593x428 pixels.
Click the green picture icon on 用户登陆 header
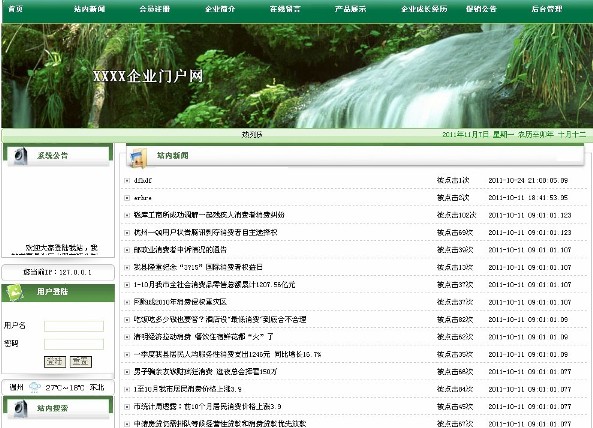14,292
